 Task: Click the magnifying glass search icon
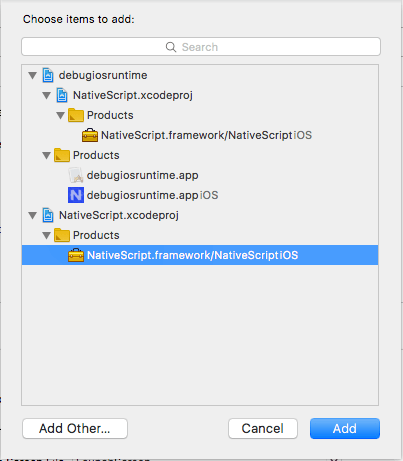point(171,47)
